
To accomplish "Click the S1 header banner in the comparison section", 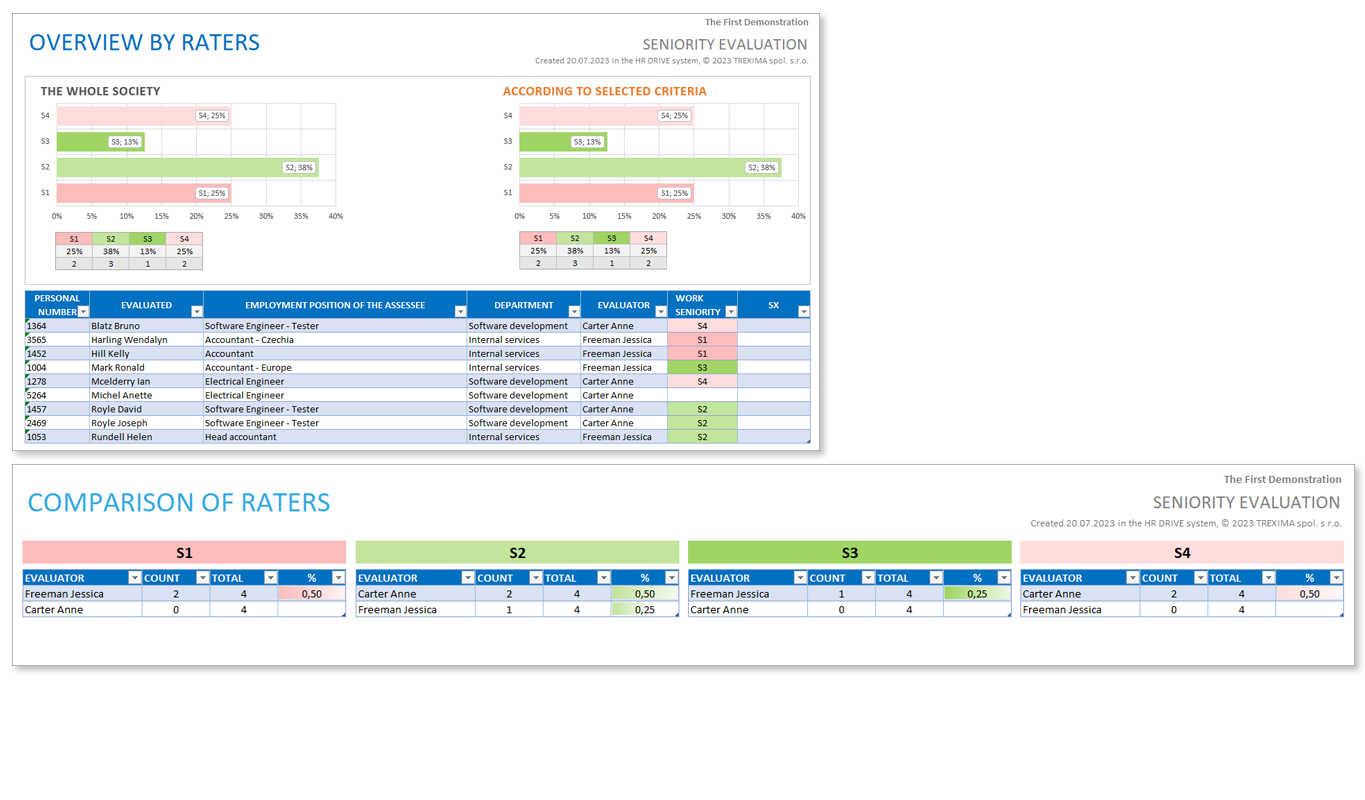I will (x=182, y=551).
